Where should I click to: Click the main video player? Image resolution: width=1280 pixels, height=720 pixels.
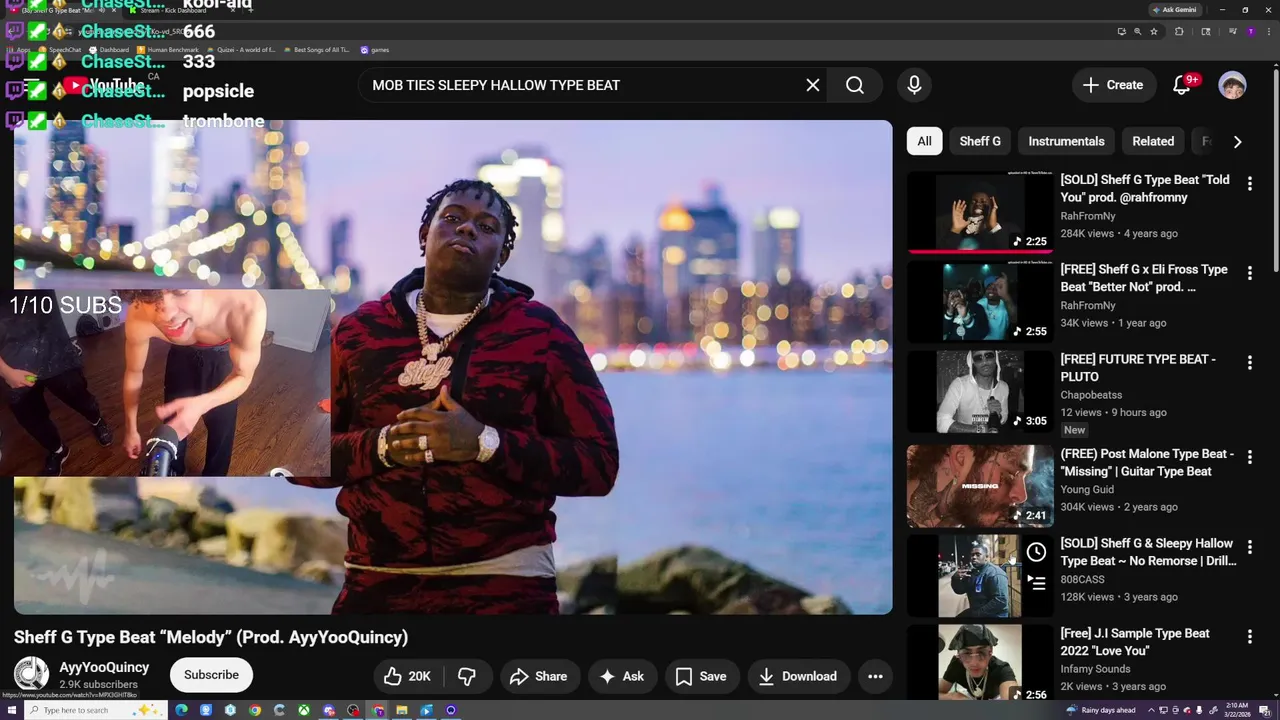click(453, 367)
